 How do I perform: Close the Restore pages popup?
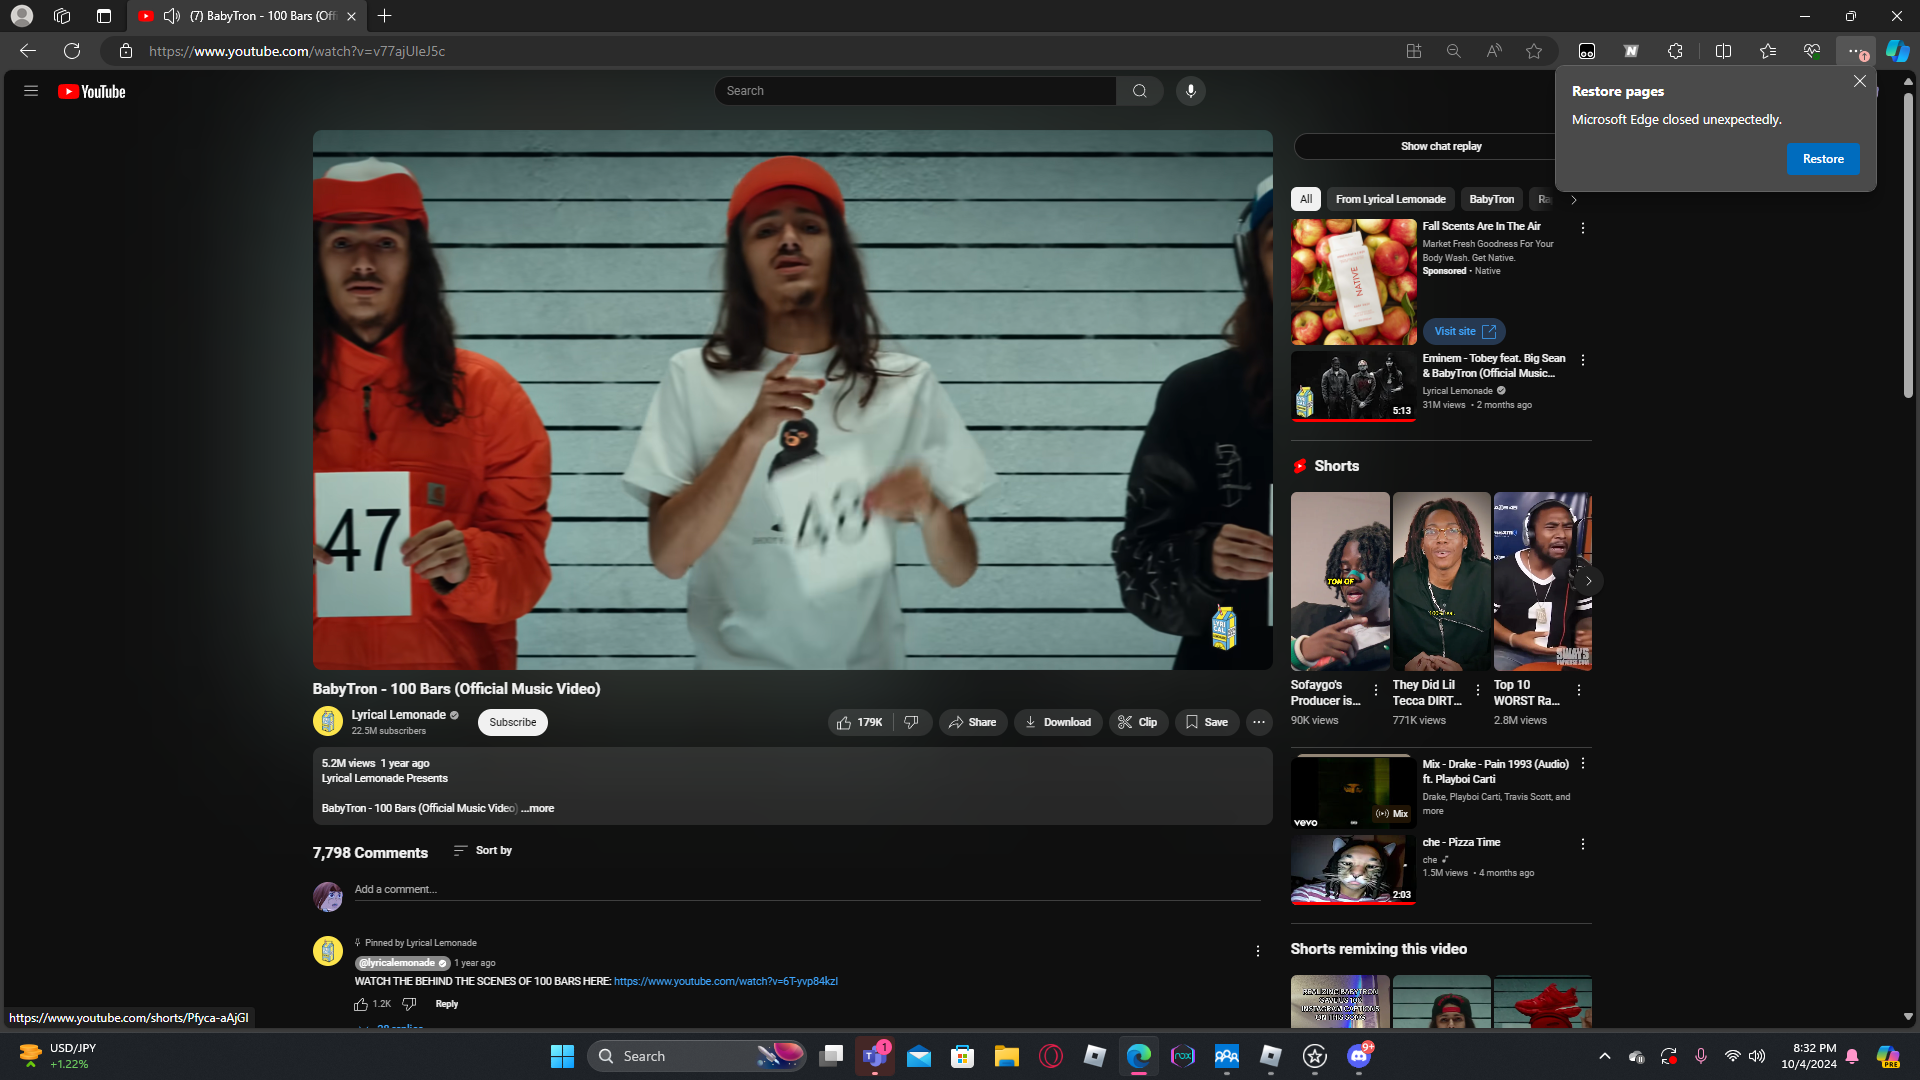tap(1859, 81)
